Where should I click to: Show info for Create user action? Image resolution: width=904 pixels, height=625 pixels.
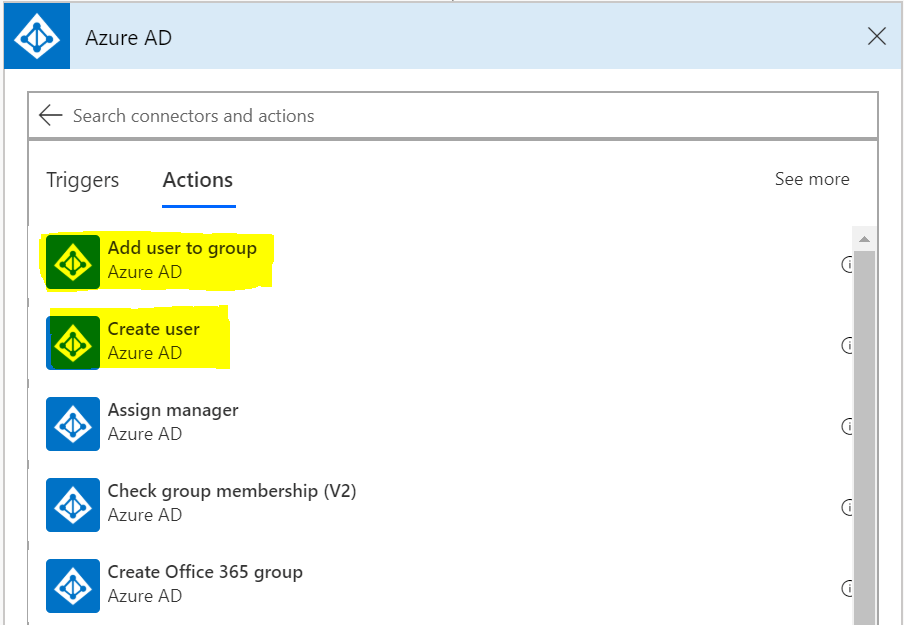click(x=847, y=346)
